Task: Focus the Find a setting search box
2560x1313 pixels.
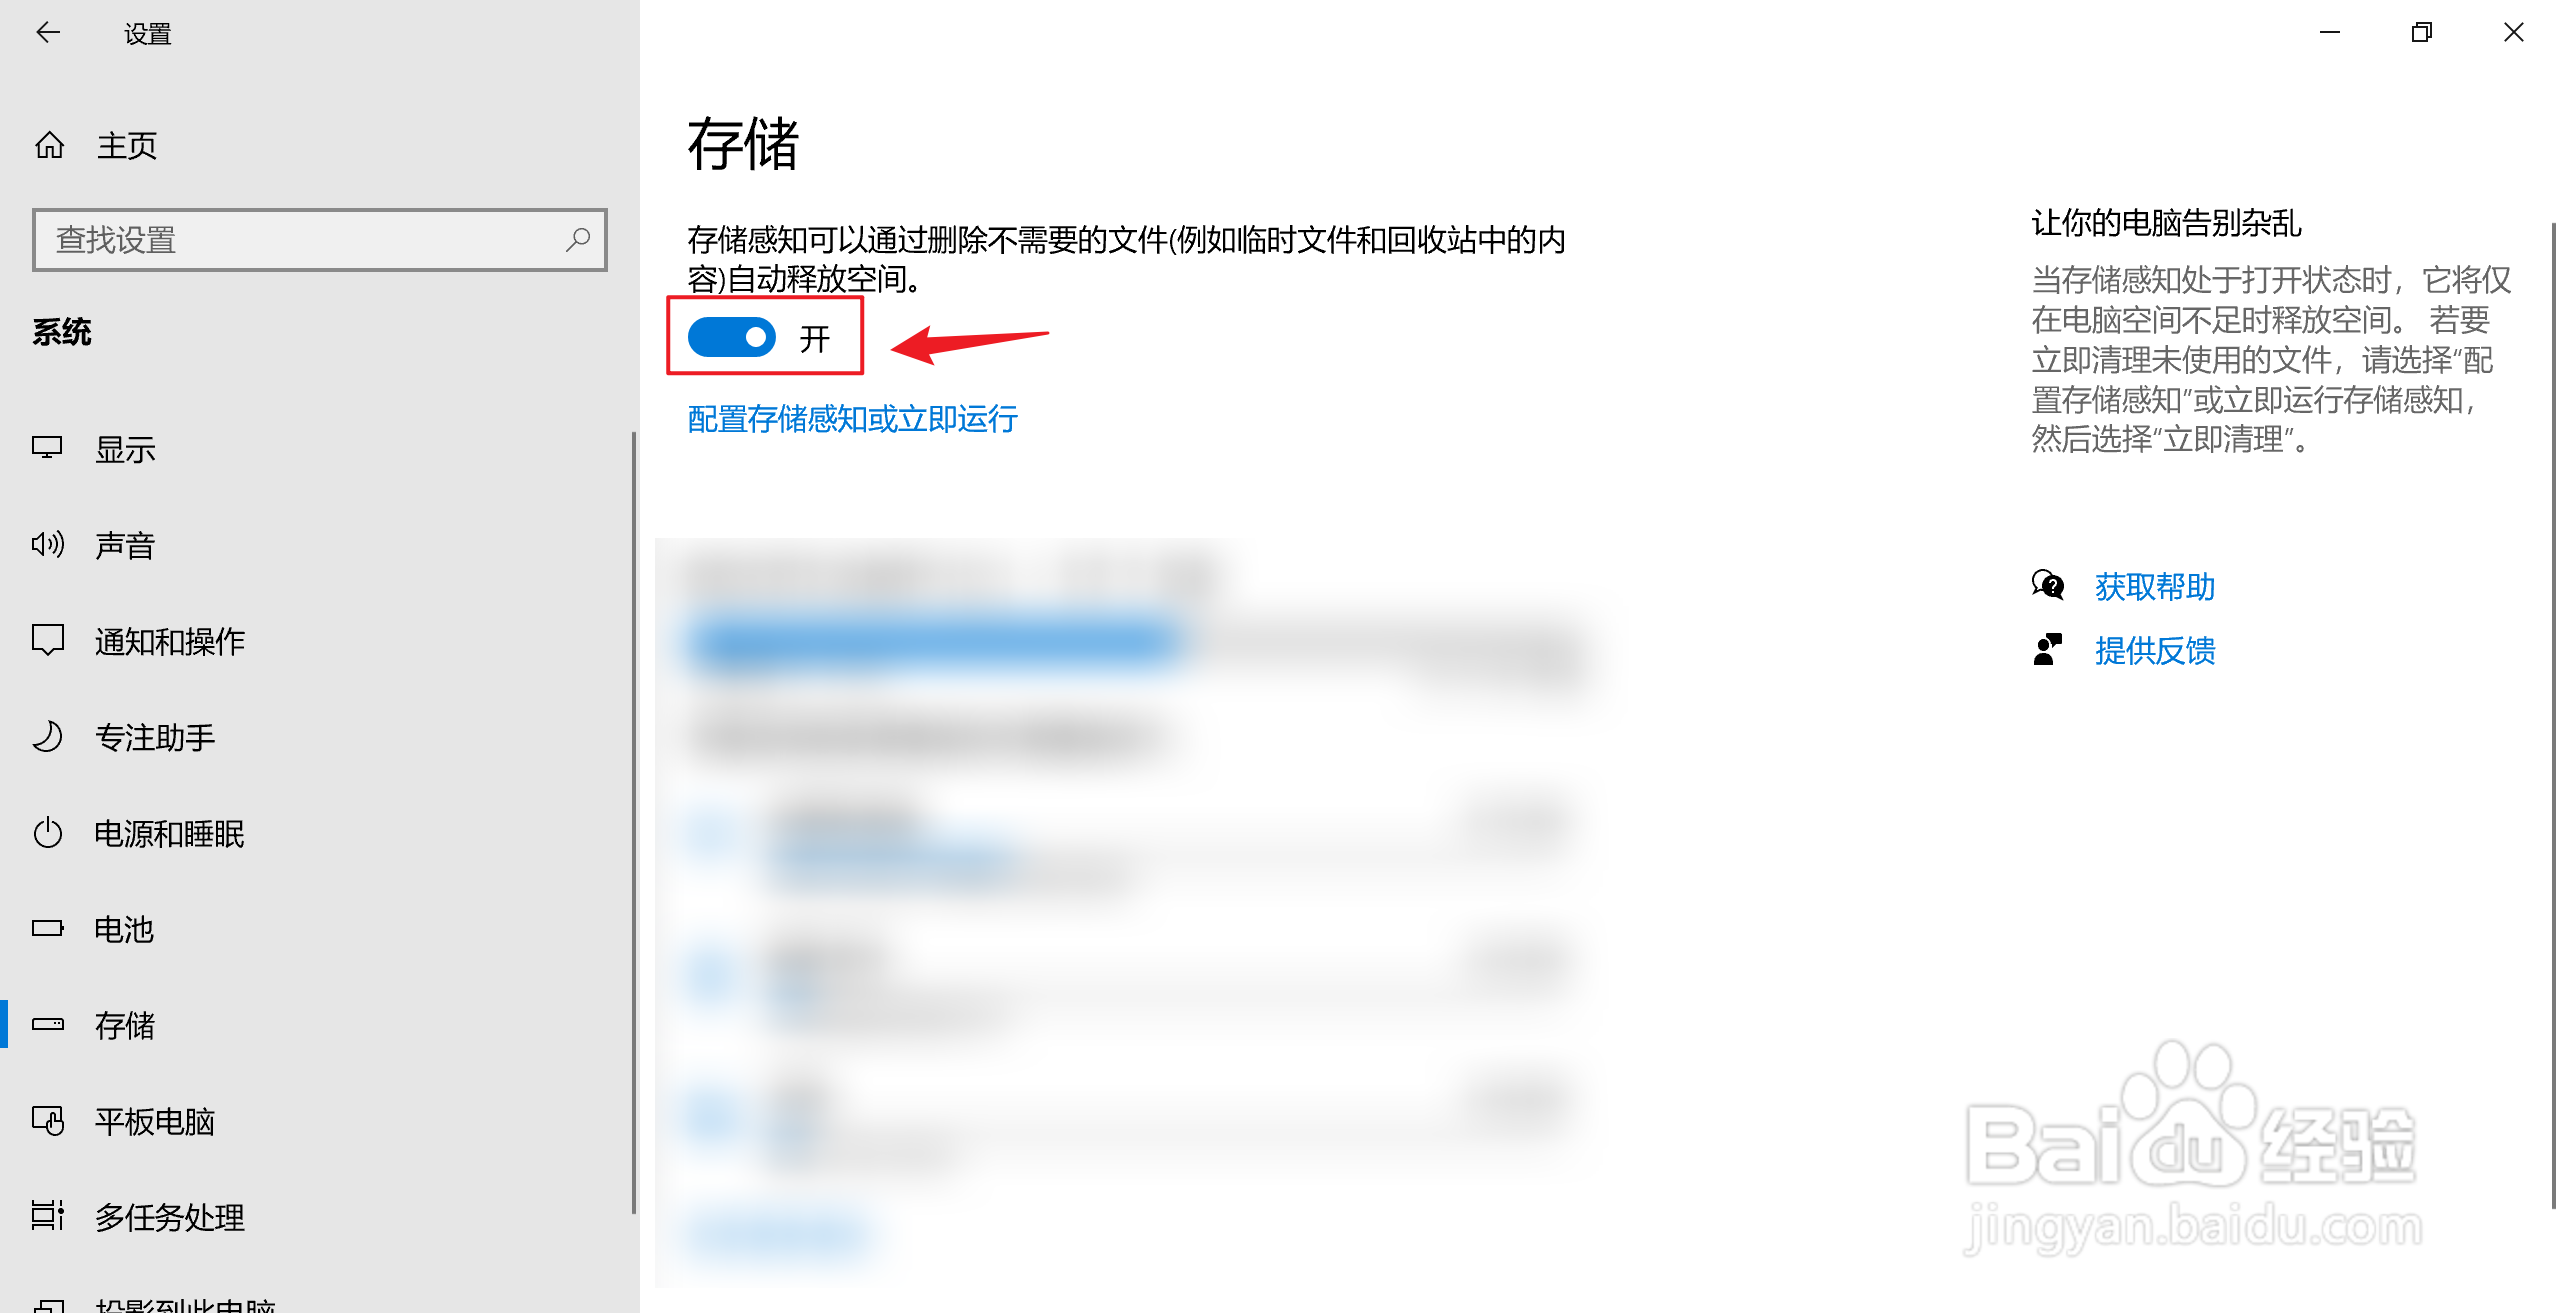Action: 320,240
